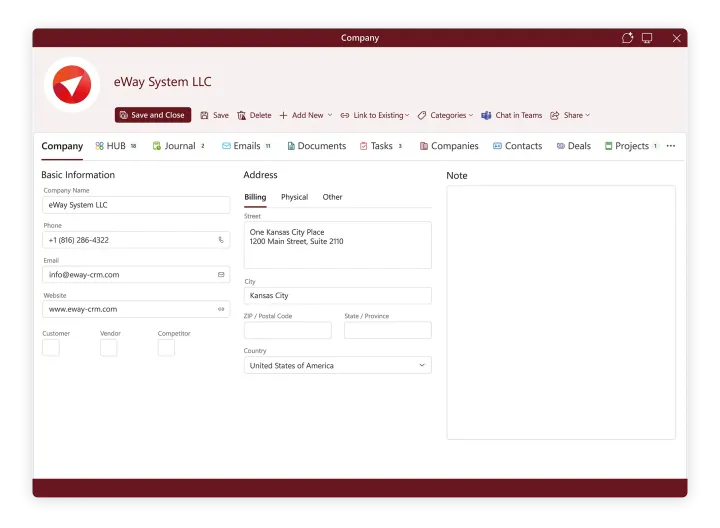The width and height of the screenshot is (720, 528).
Task: Click the Share export icon
Action: pyautogui.click(x=555, y=115)
